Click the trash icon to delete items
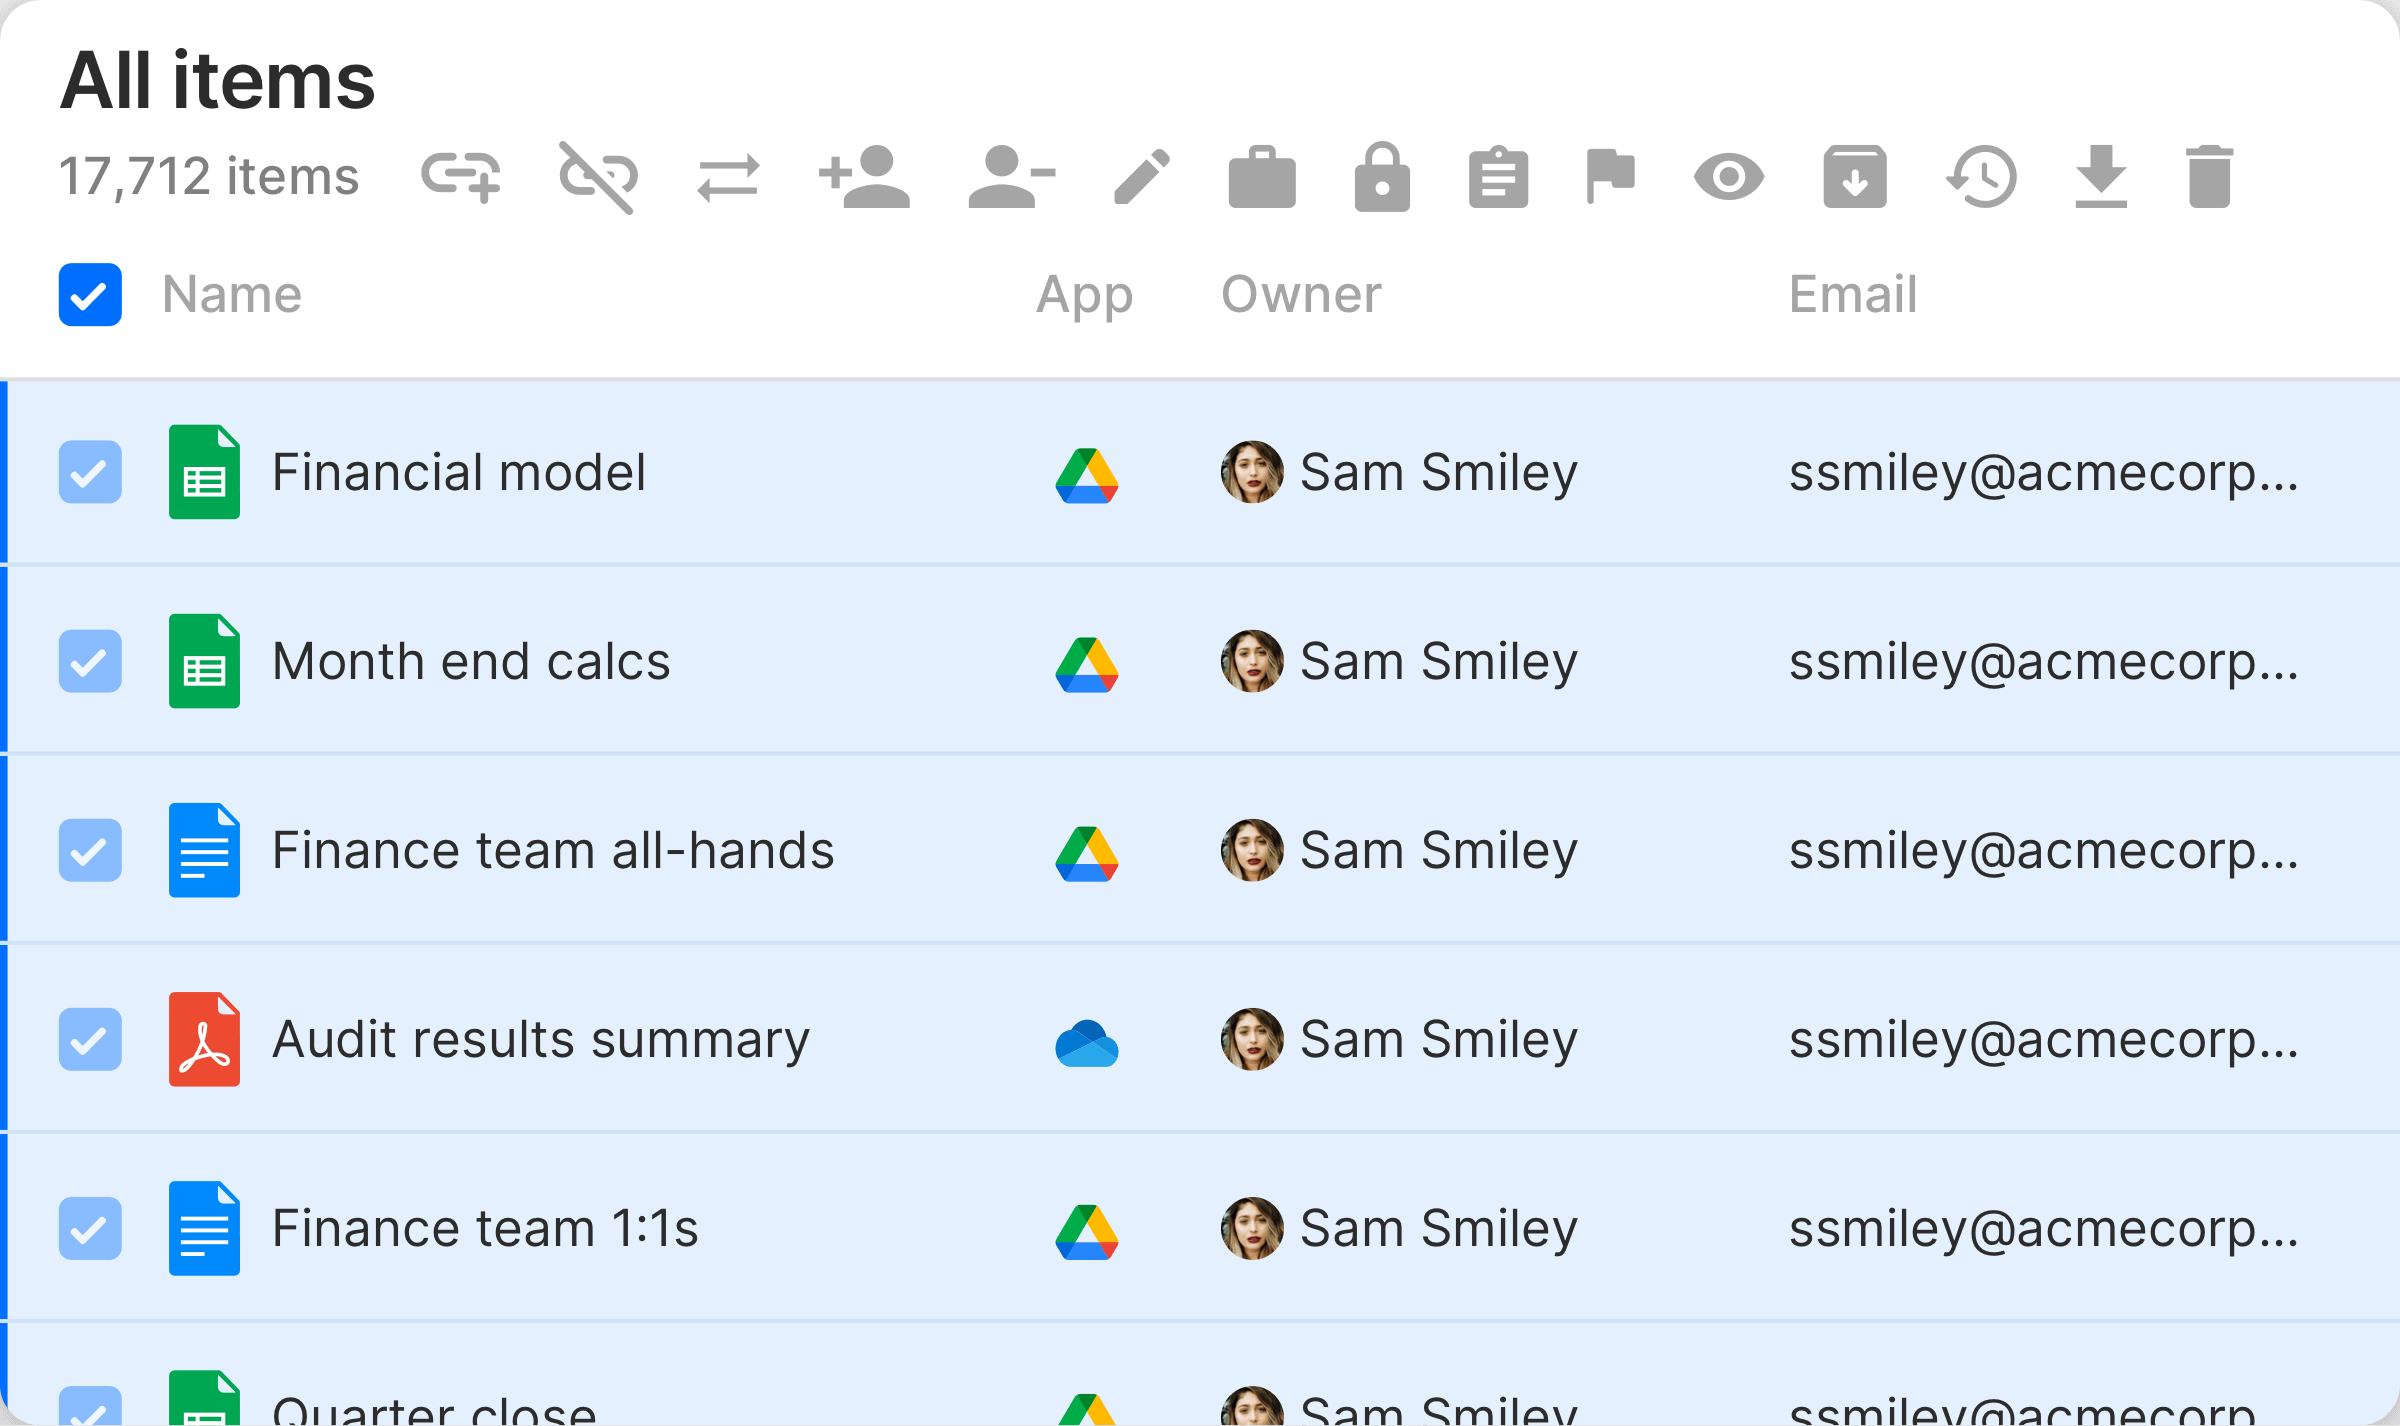The height and width of the screenshot is (1426, 2400). [2210, 177]
